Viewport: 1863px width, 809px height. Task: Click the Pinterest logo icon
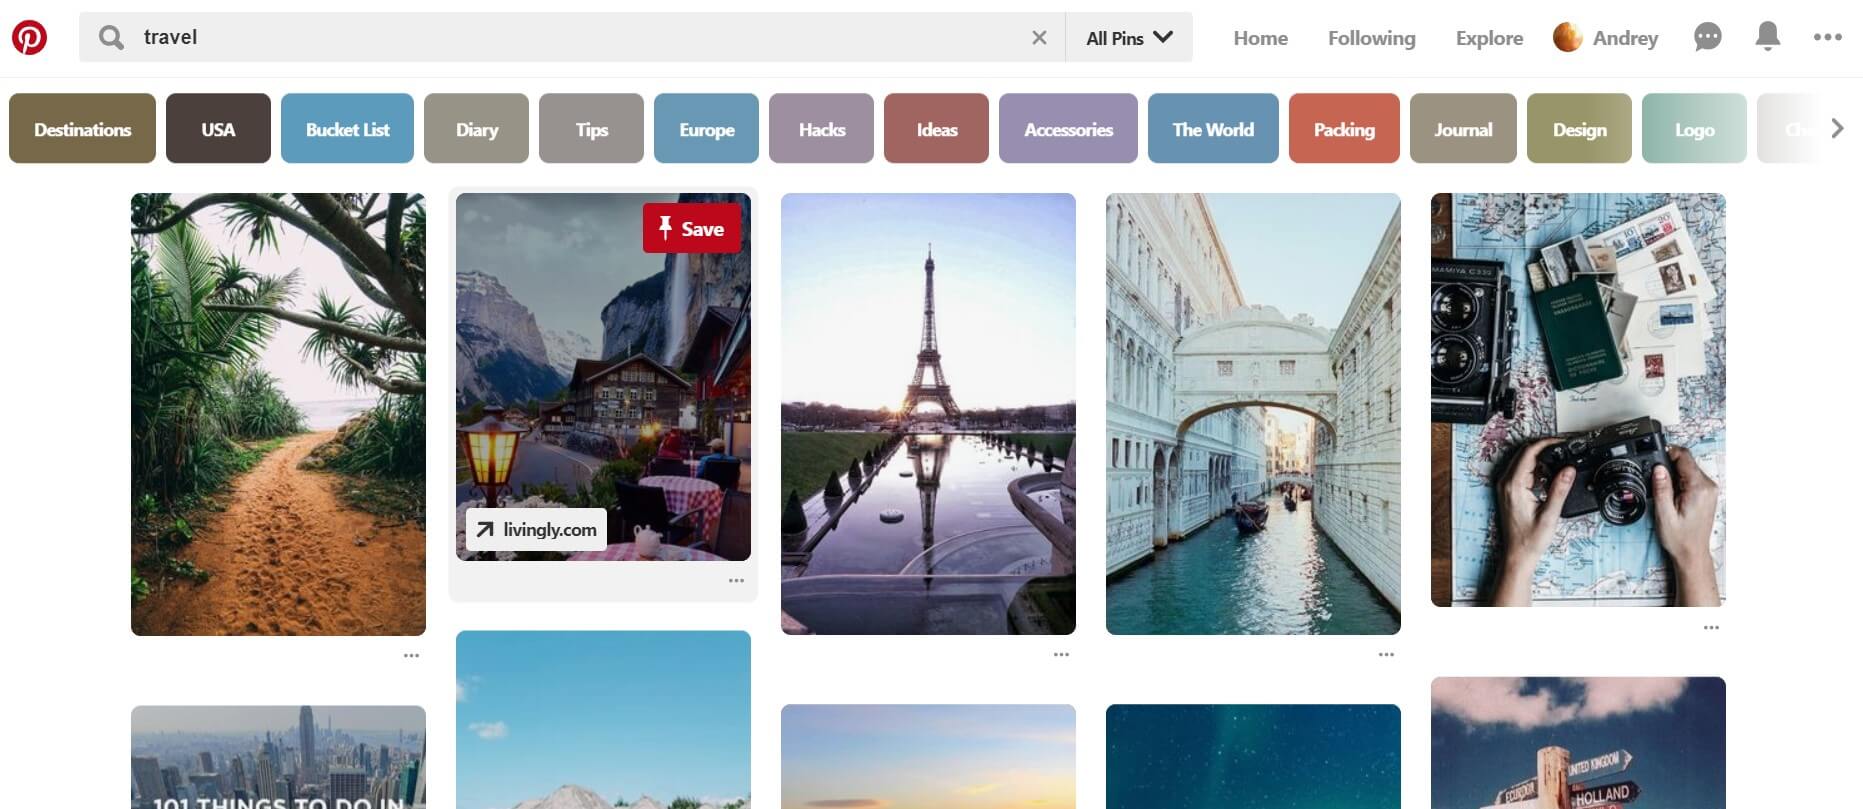tap(29, 38)
